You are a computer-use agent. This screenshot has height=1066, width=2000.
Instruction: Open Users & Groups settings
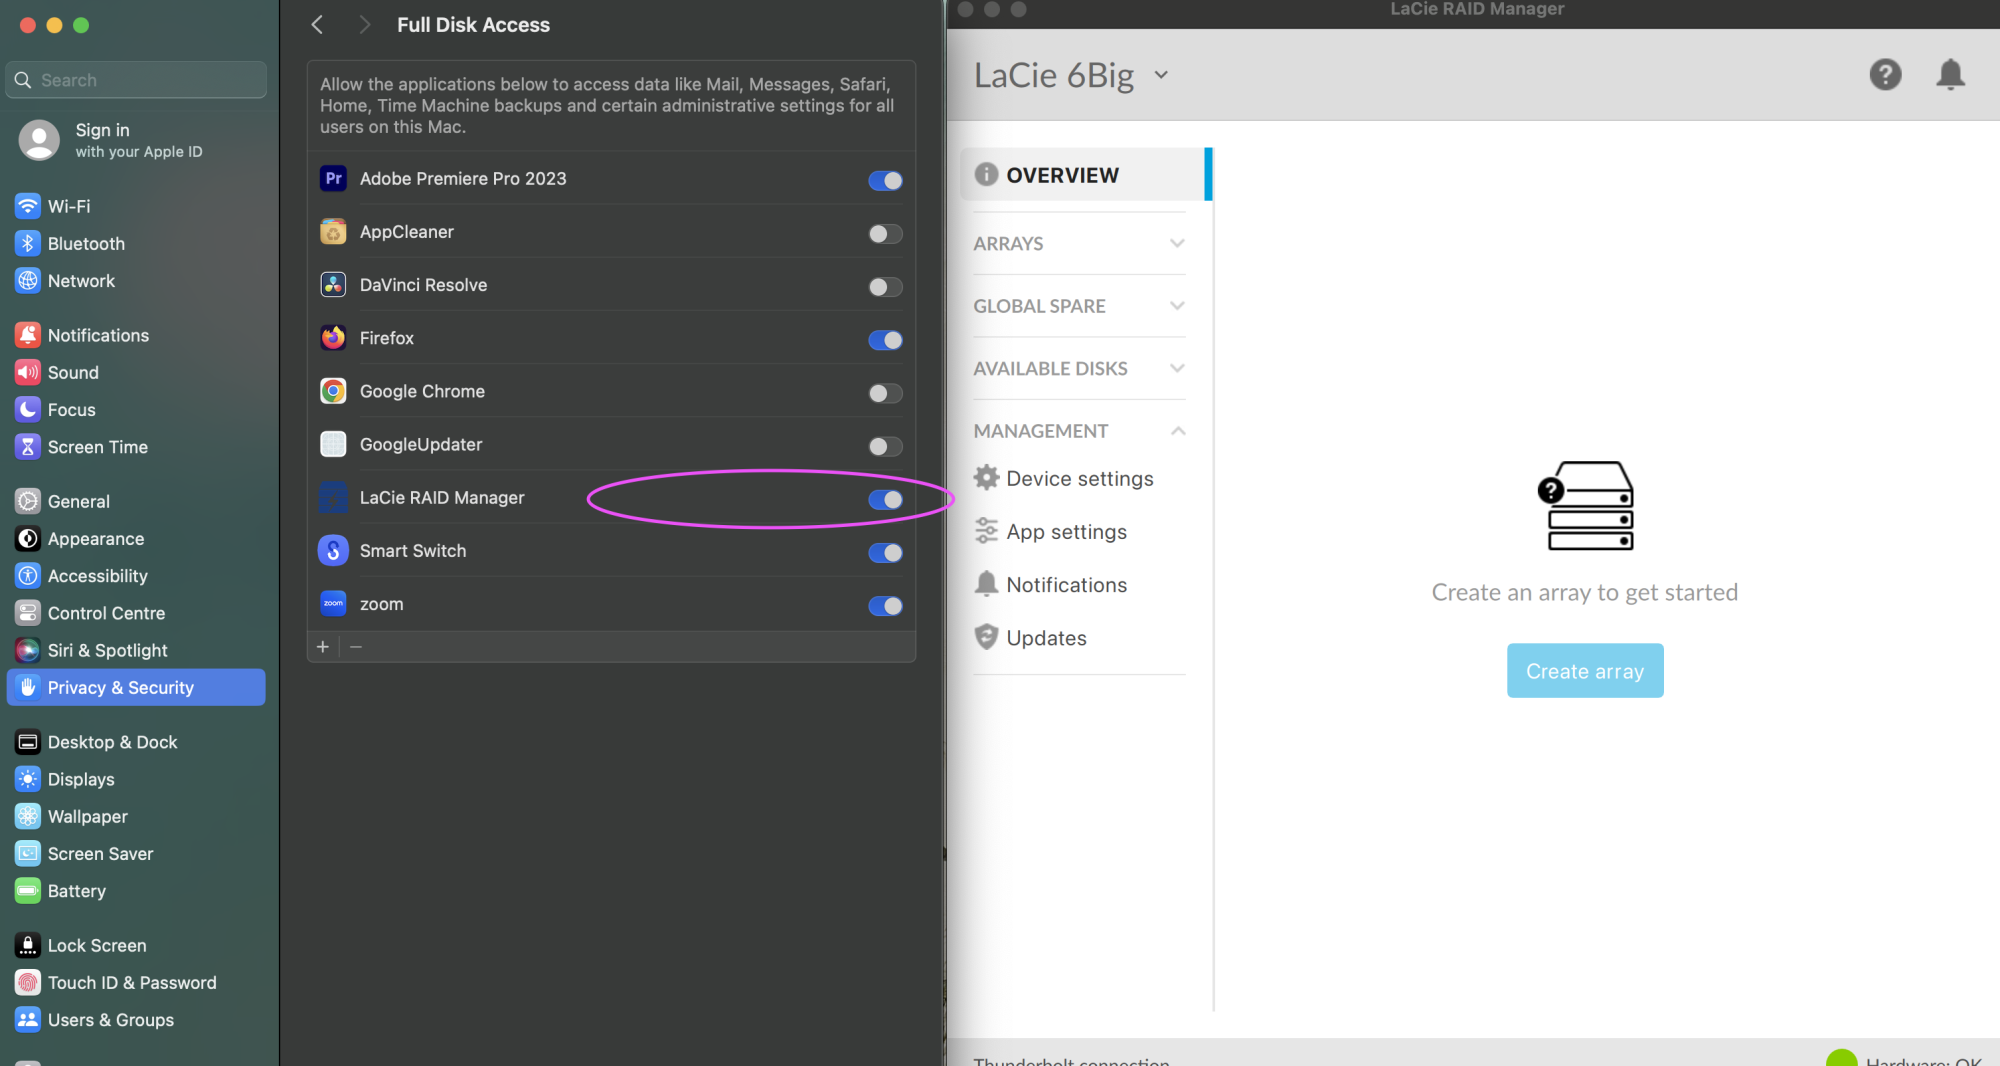click(136, 1019)
